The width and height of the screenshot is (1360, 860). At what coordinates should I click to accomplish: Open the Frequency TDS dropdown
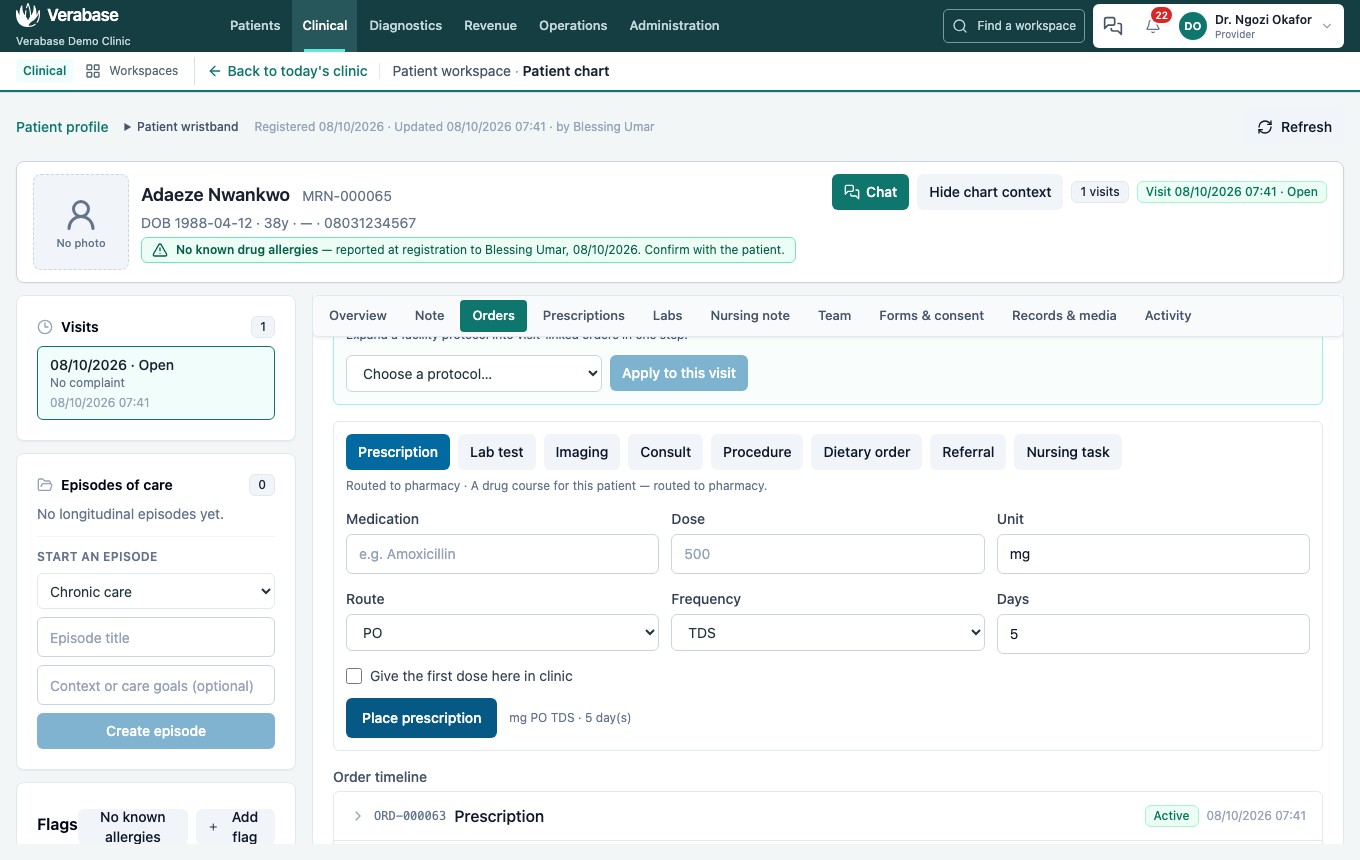tap(828, 633)
